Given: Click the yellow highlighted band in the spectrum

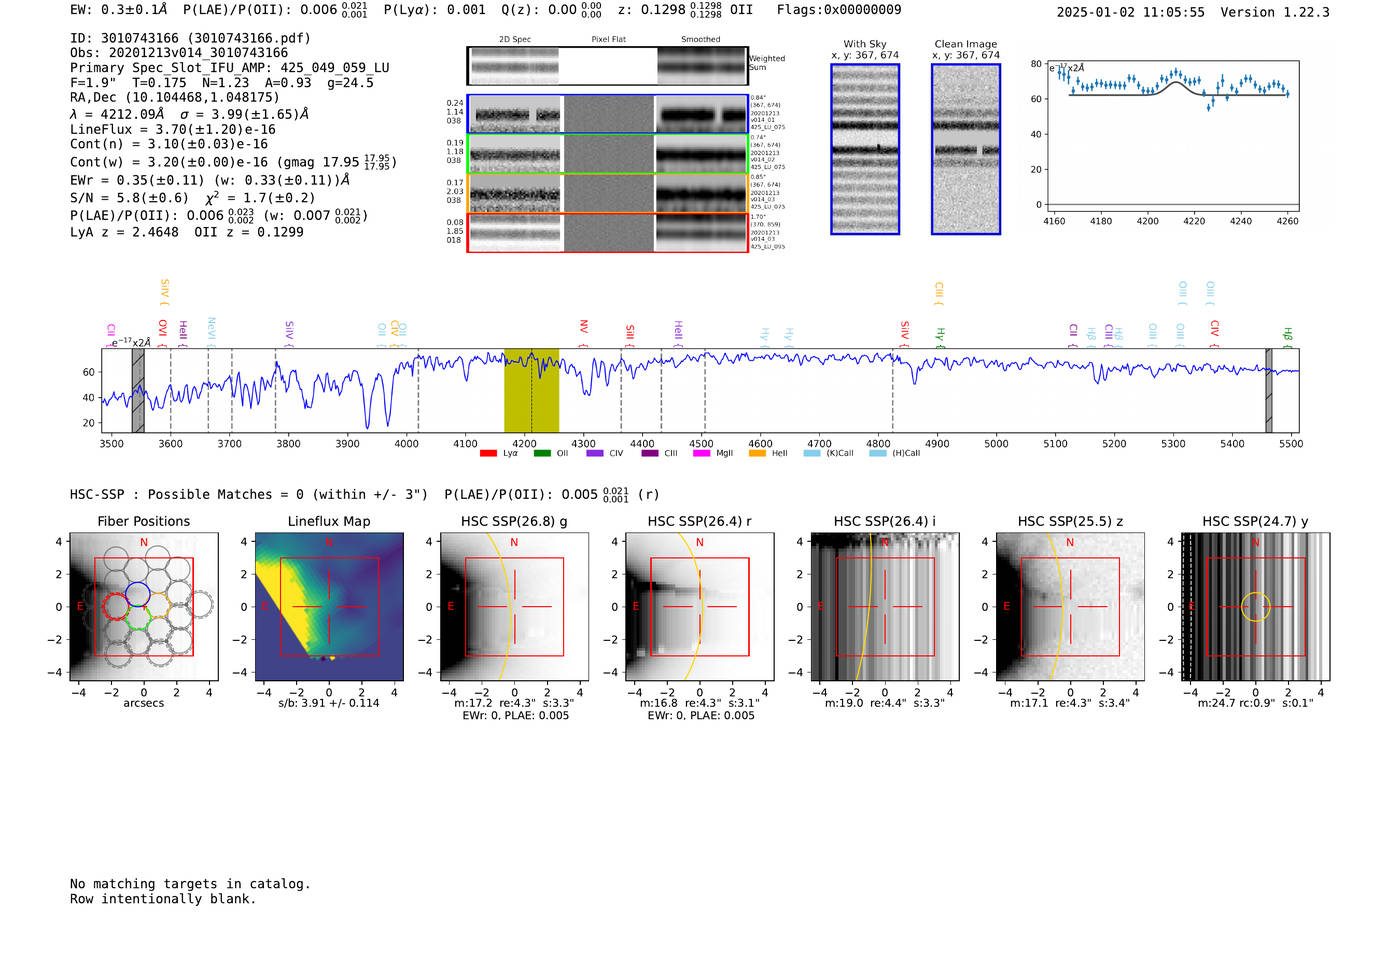Looking at the screenshot, I should pos(531,390).
